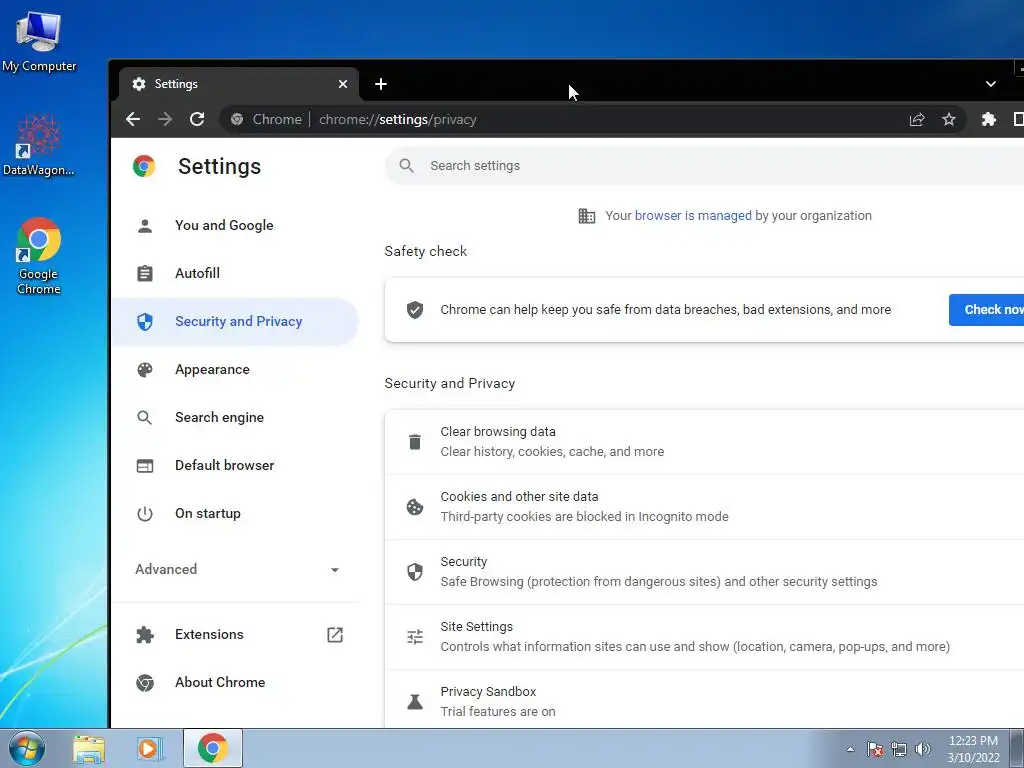Click the network tray icon
The width and height of the screenshot is (1024, 768).
pyautogui.click(x=899, y=750)
